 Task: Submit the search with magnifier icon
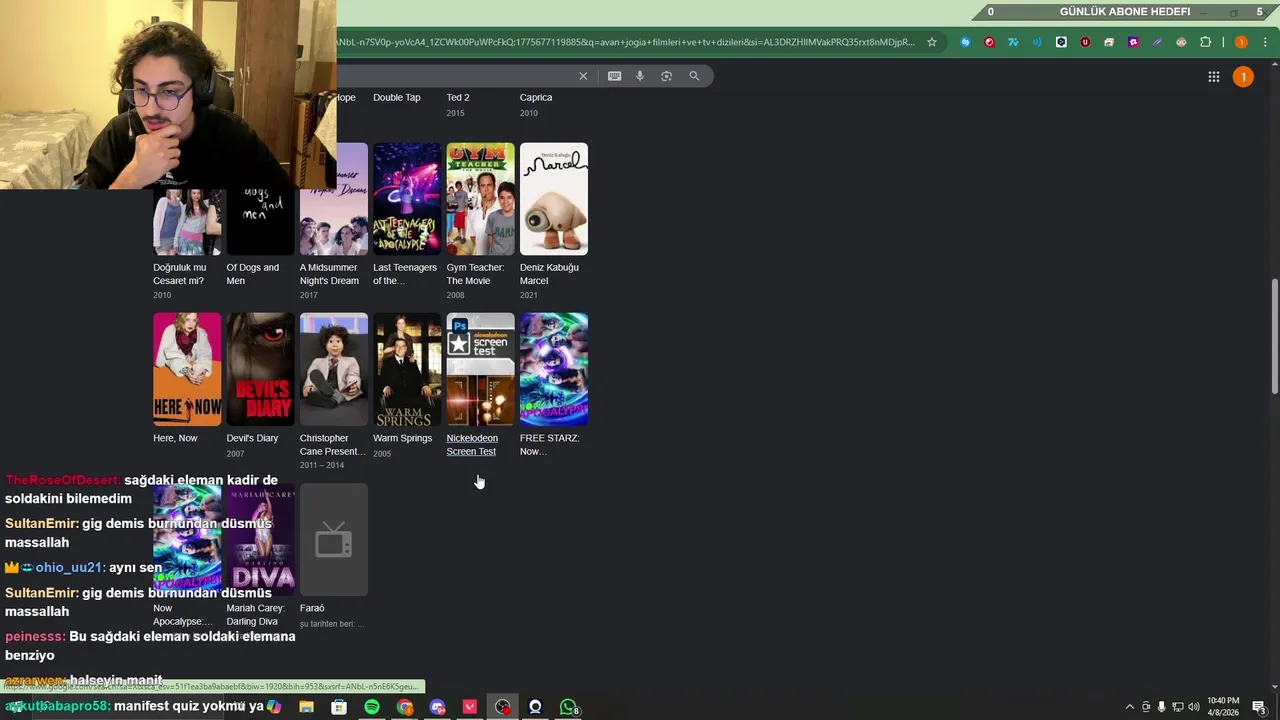tap(694, 76)
